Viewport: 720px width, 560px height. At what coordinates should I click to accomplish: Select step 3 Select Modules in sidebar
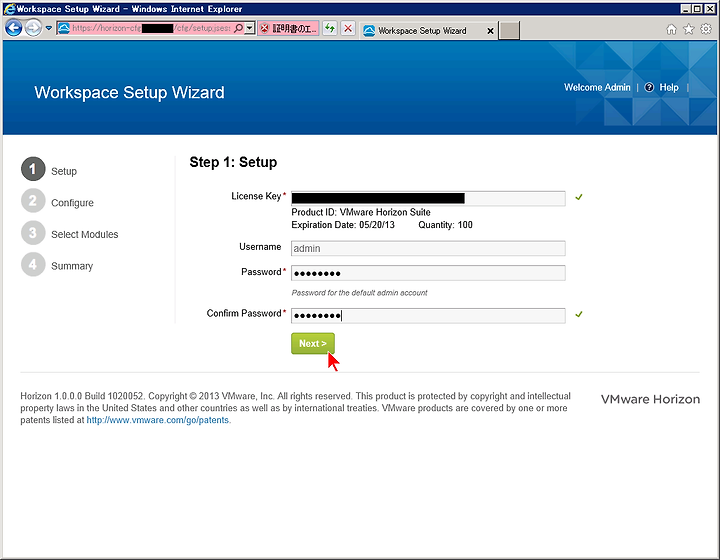(70, 233)
